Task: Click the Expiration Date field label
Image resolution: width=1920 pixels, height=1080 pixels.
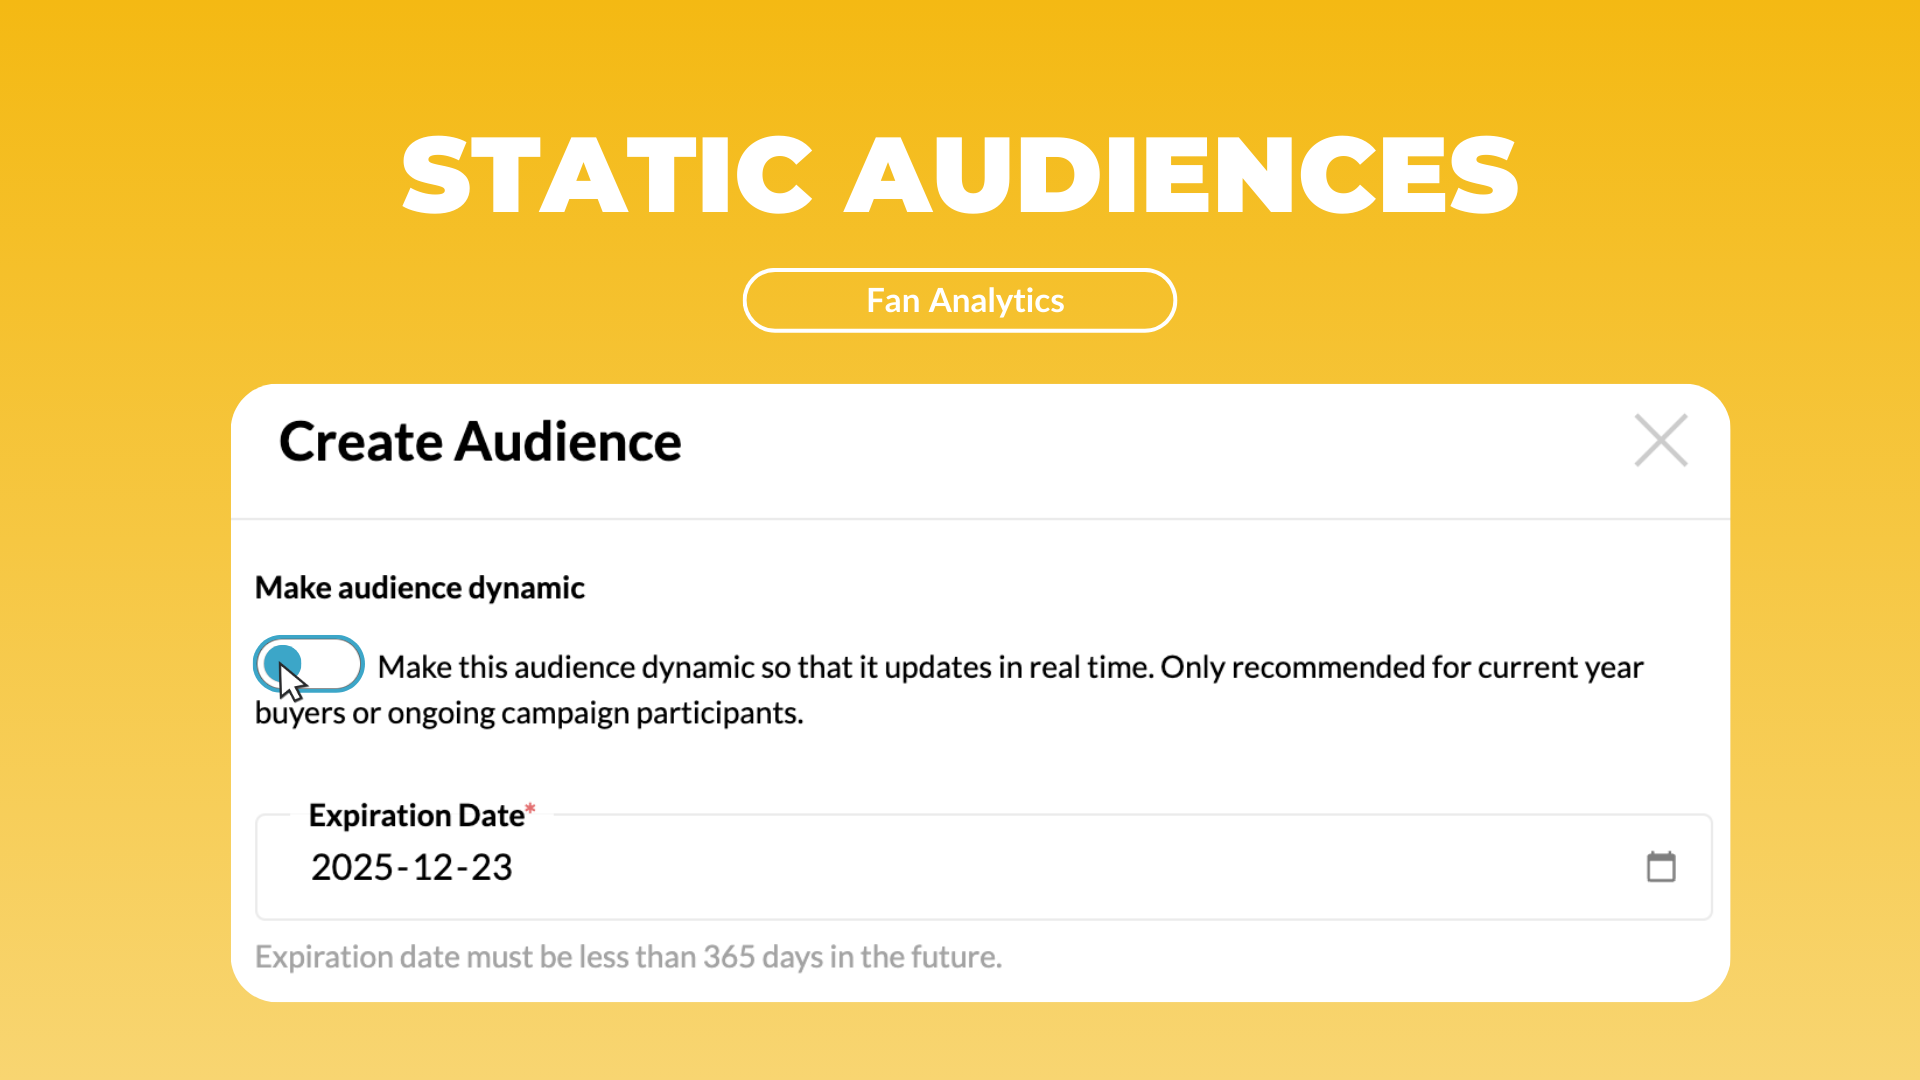Action: pos(417,815)
